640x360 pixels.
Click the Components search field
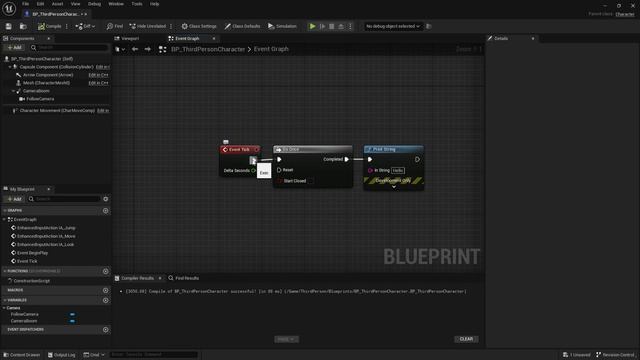tap(69, 48)
